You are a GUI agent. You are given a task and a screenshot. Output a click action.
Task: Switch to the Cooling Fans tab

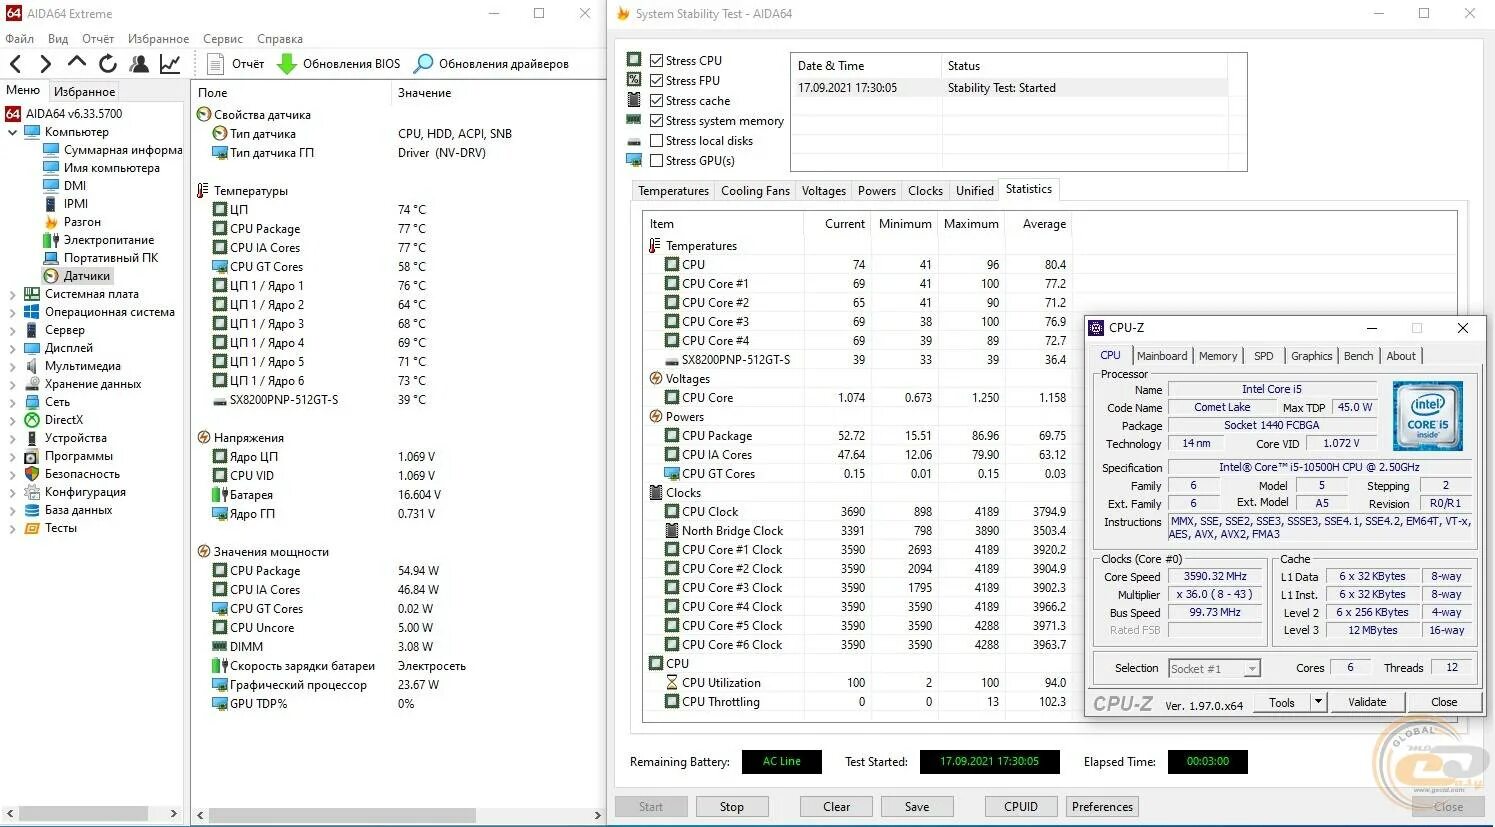point(755,191)
